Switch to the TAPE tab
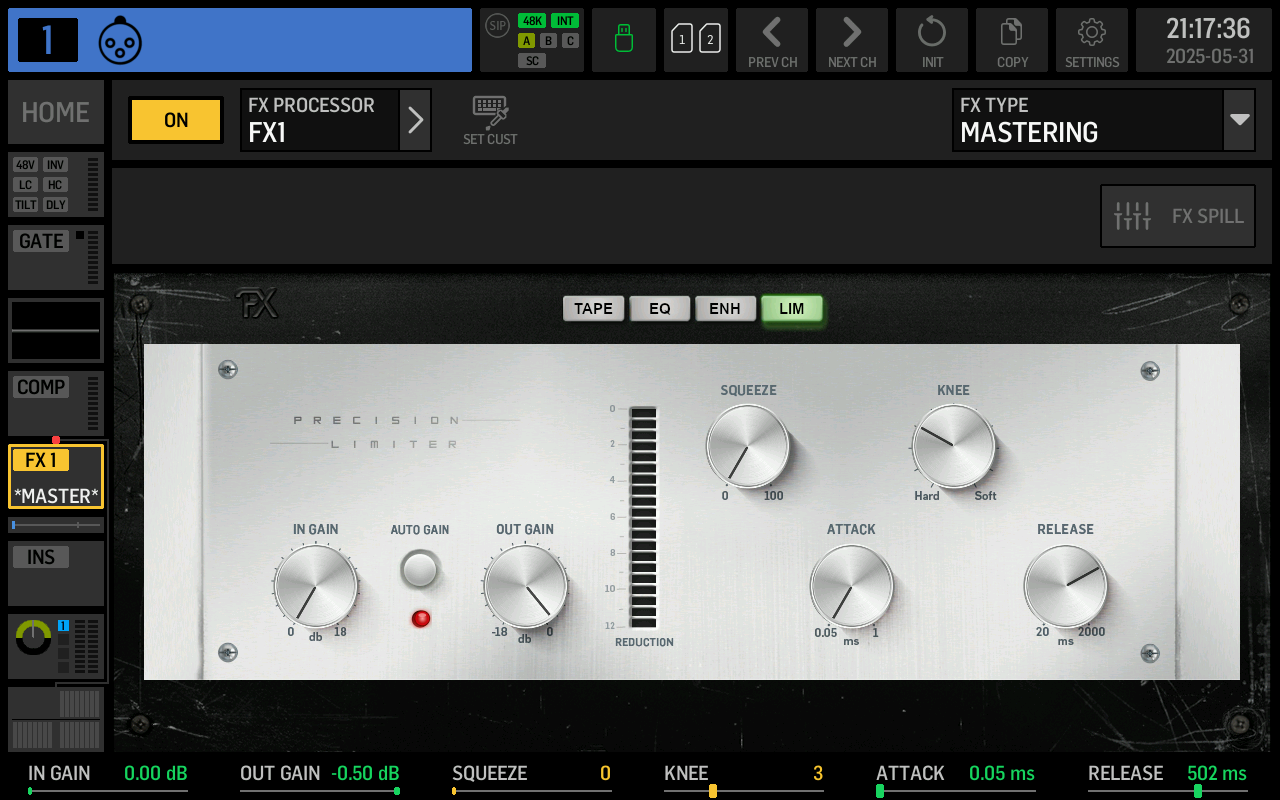Screen dimensions: 1280x800 click(593, 308)
